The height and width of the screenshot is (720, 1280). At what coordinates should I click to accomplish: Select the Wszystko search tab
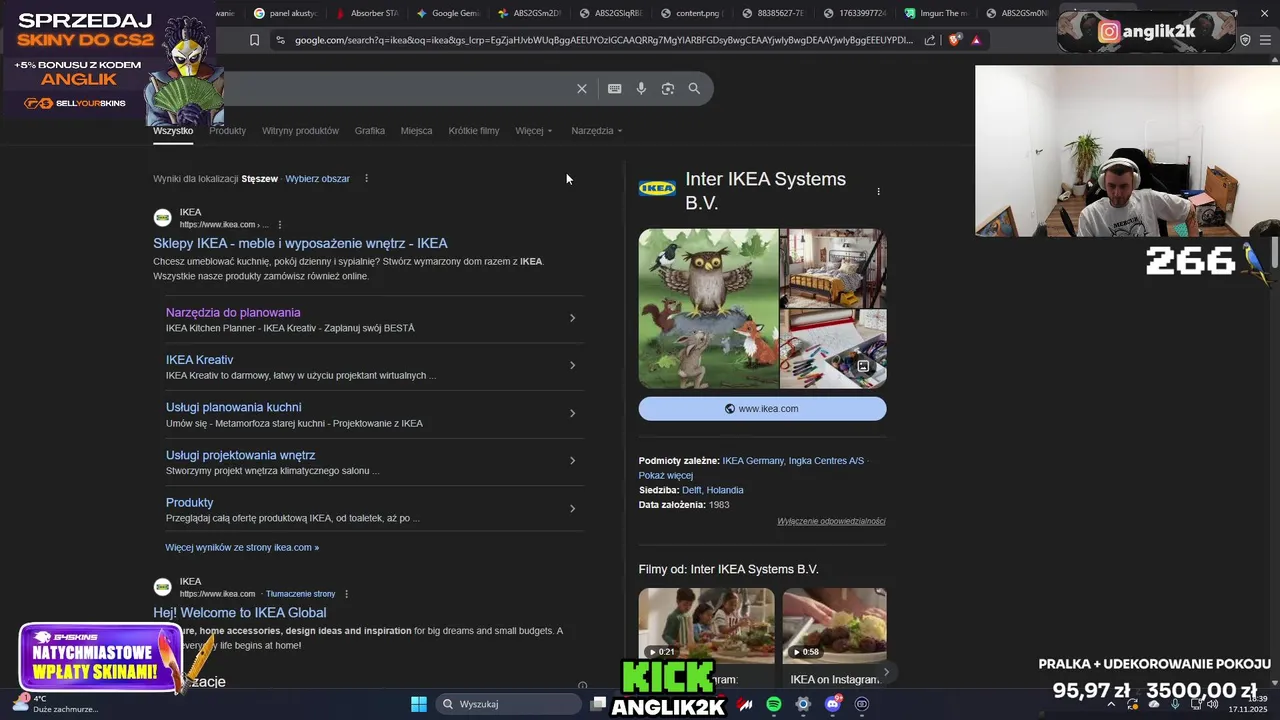[x=173, y=131]
